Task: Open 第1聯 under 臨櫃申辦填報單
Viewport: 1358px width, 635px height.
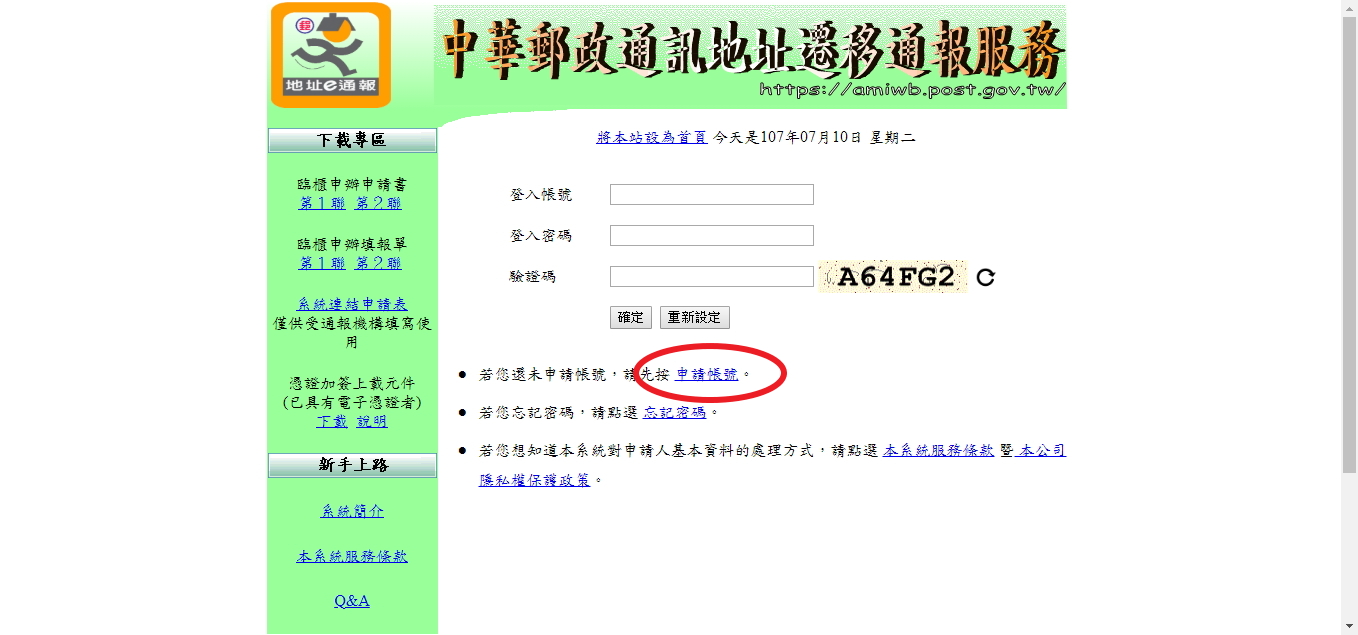Action: 322,263
